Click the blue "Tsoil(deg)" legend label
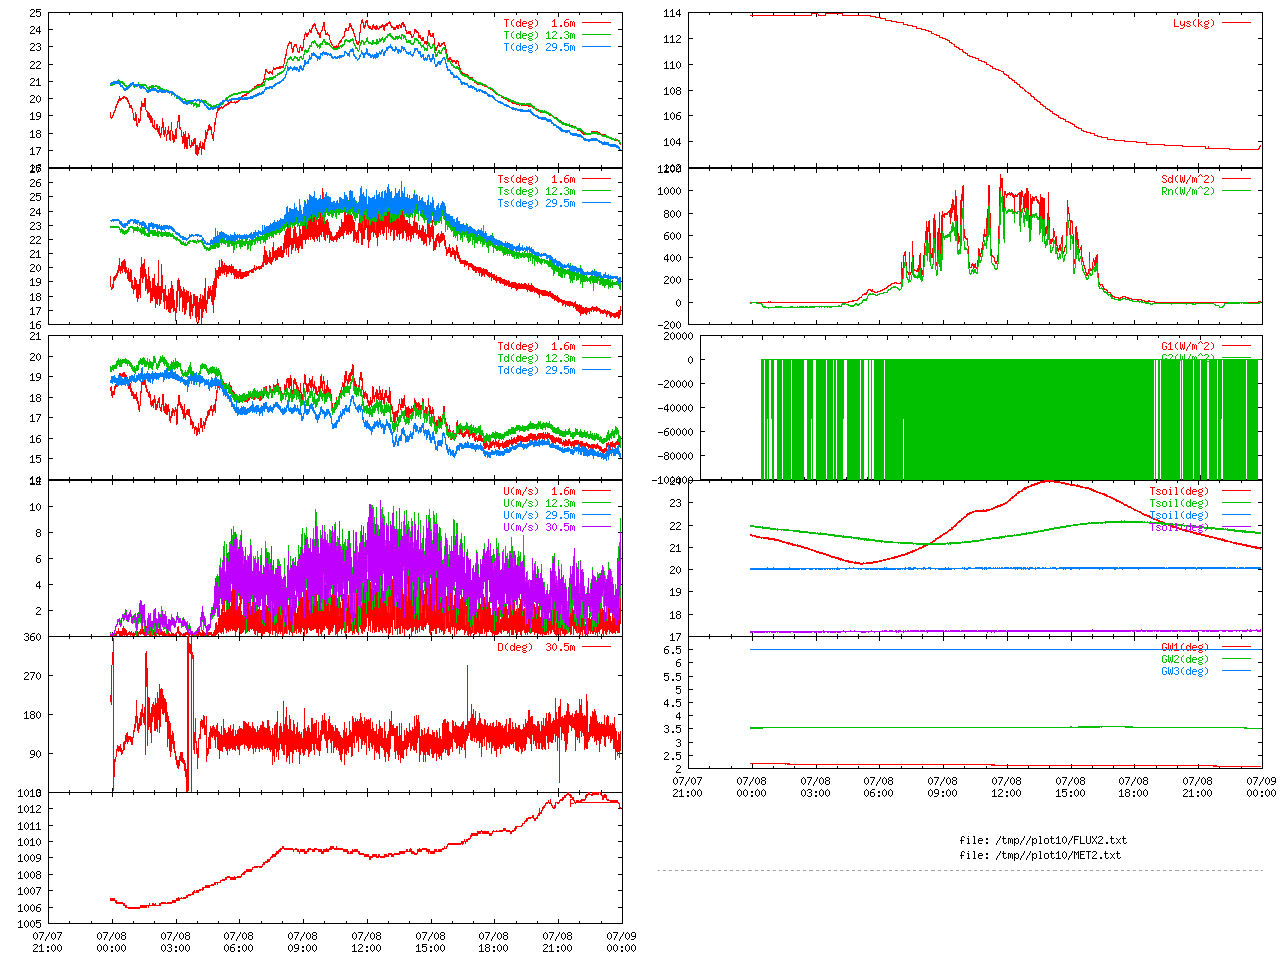This screenshot has height=960, width=1280. [x=1179, y=515]
